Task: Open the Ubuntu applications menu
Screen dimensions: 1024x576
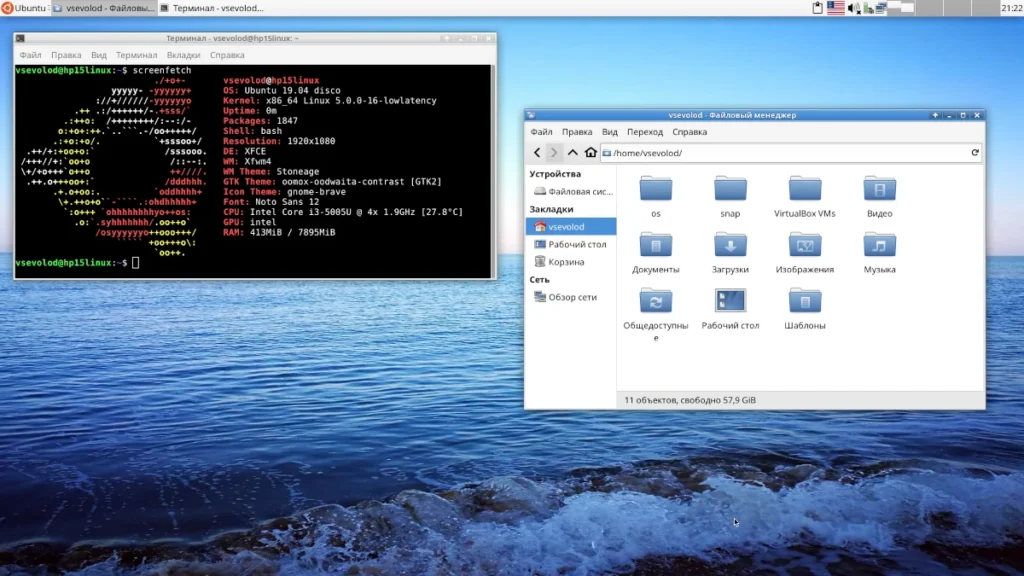Action: click(x=24, y=8)
